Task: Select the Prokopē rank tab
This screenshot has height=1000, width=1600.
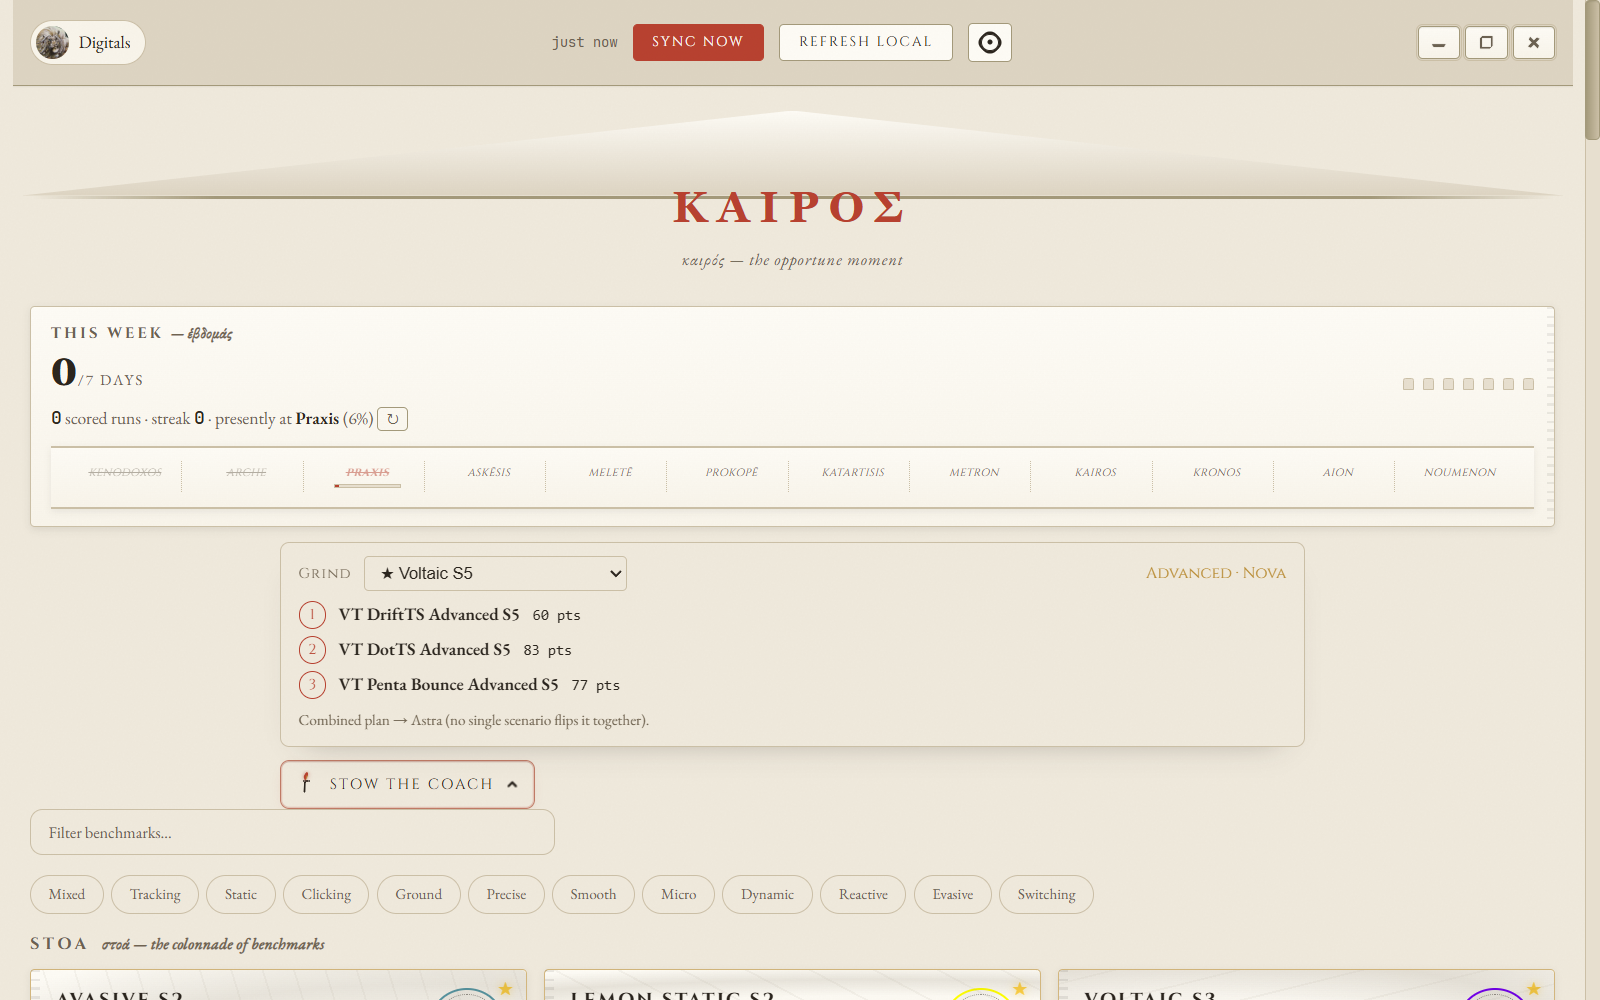Action: pos(732,472)
